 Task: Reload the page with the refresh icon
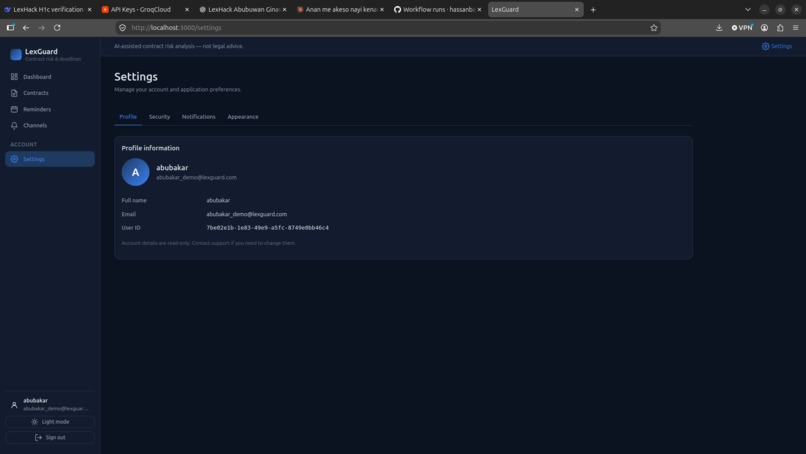point(57,28)
